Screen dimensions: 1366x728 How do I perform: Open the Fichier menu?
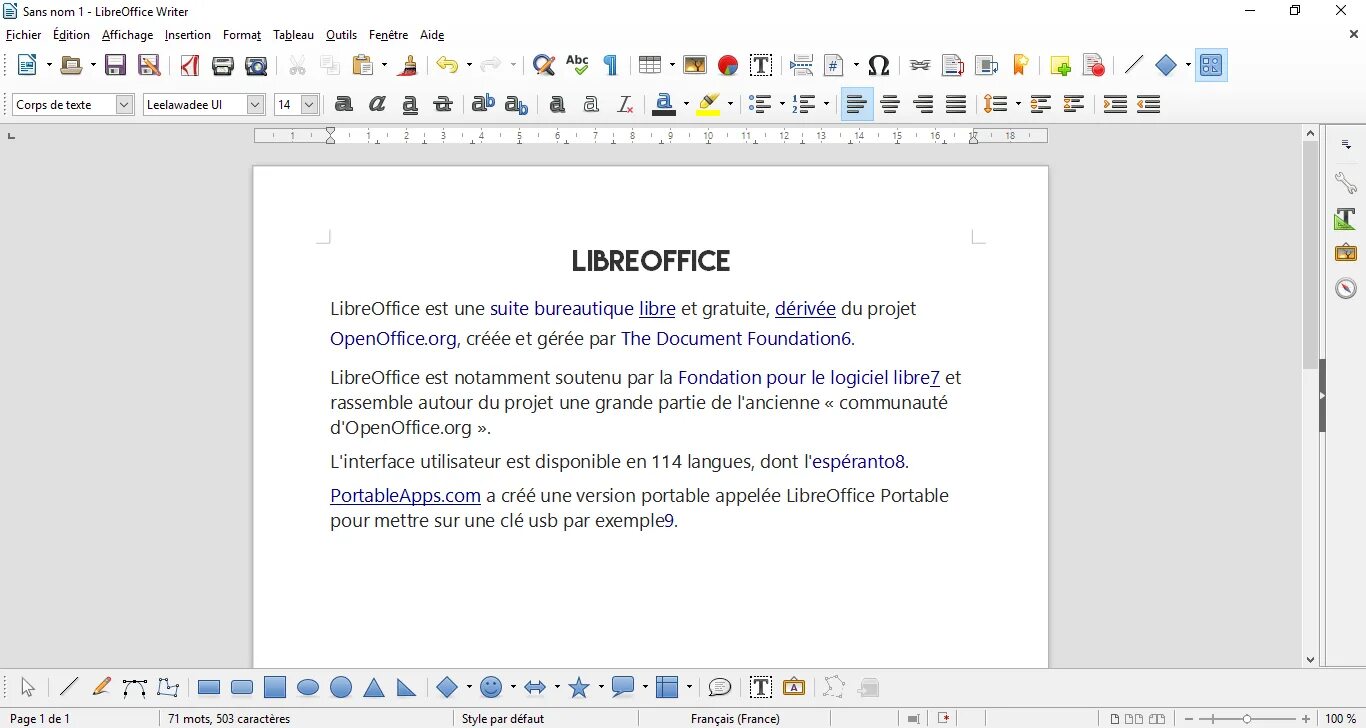(24, 35)
